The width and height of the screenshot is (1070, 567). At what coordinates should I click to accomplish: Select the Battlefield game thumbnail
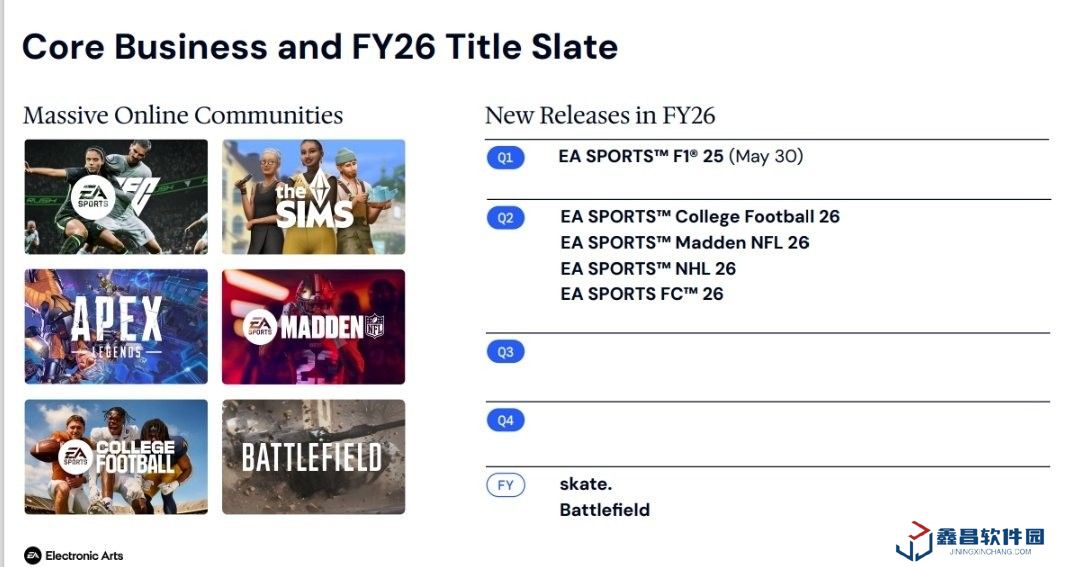click(313, 457)
